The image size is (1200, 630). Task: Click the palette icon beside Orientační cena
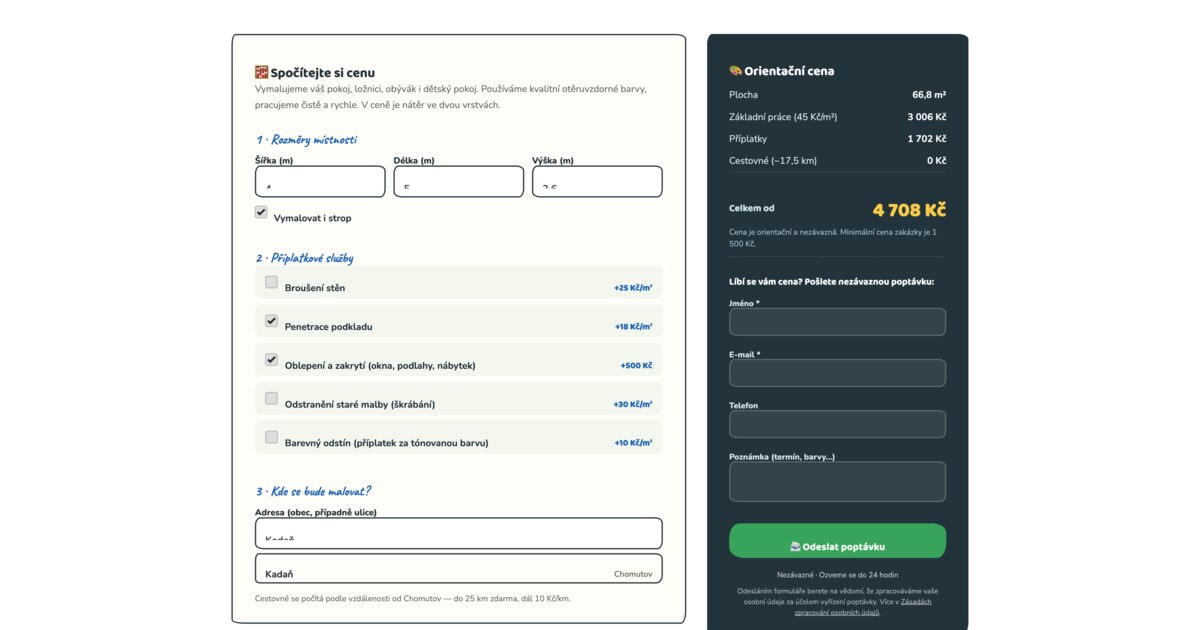click(x=735, y=71)
